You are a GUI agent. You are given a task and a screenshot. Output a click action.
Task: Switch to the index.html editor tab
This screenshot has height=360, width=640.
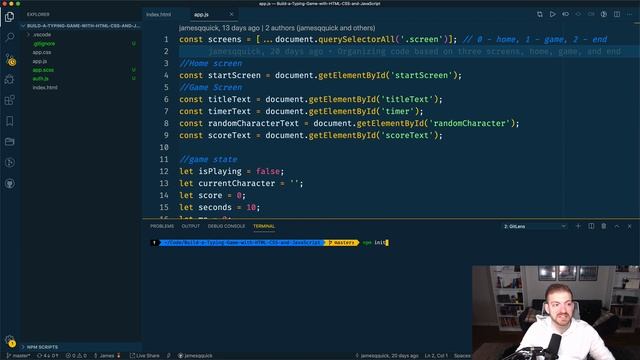pyautogui.click(x=159, y=14)
